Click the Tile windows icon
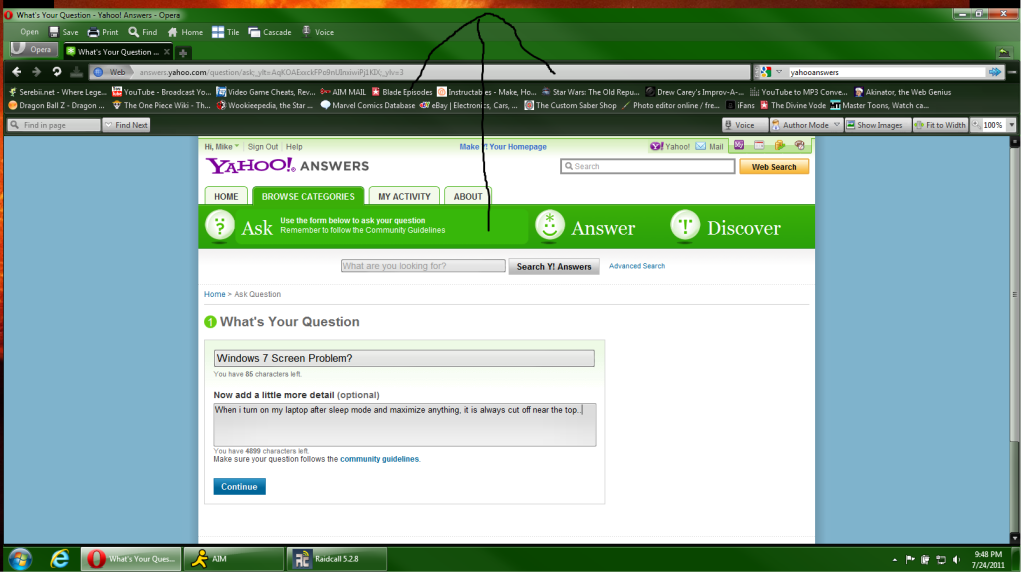 click(226, 32)
